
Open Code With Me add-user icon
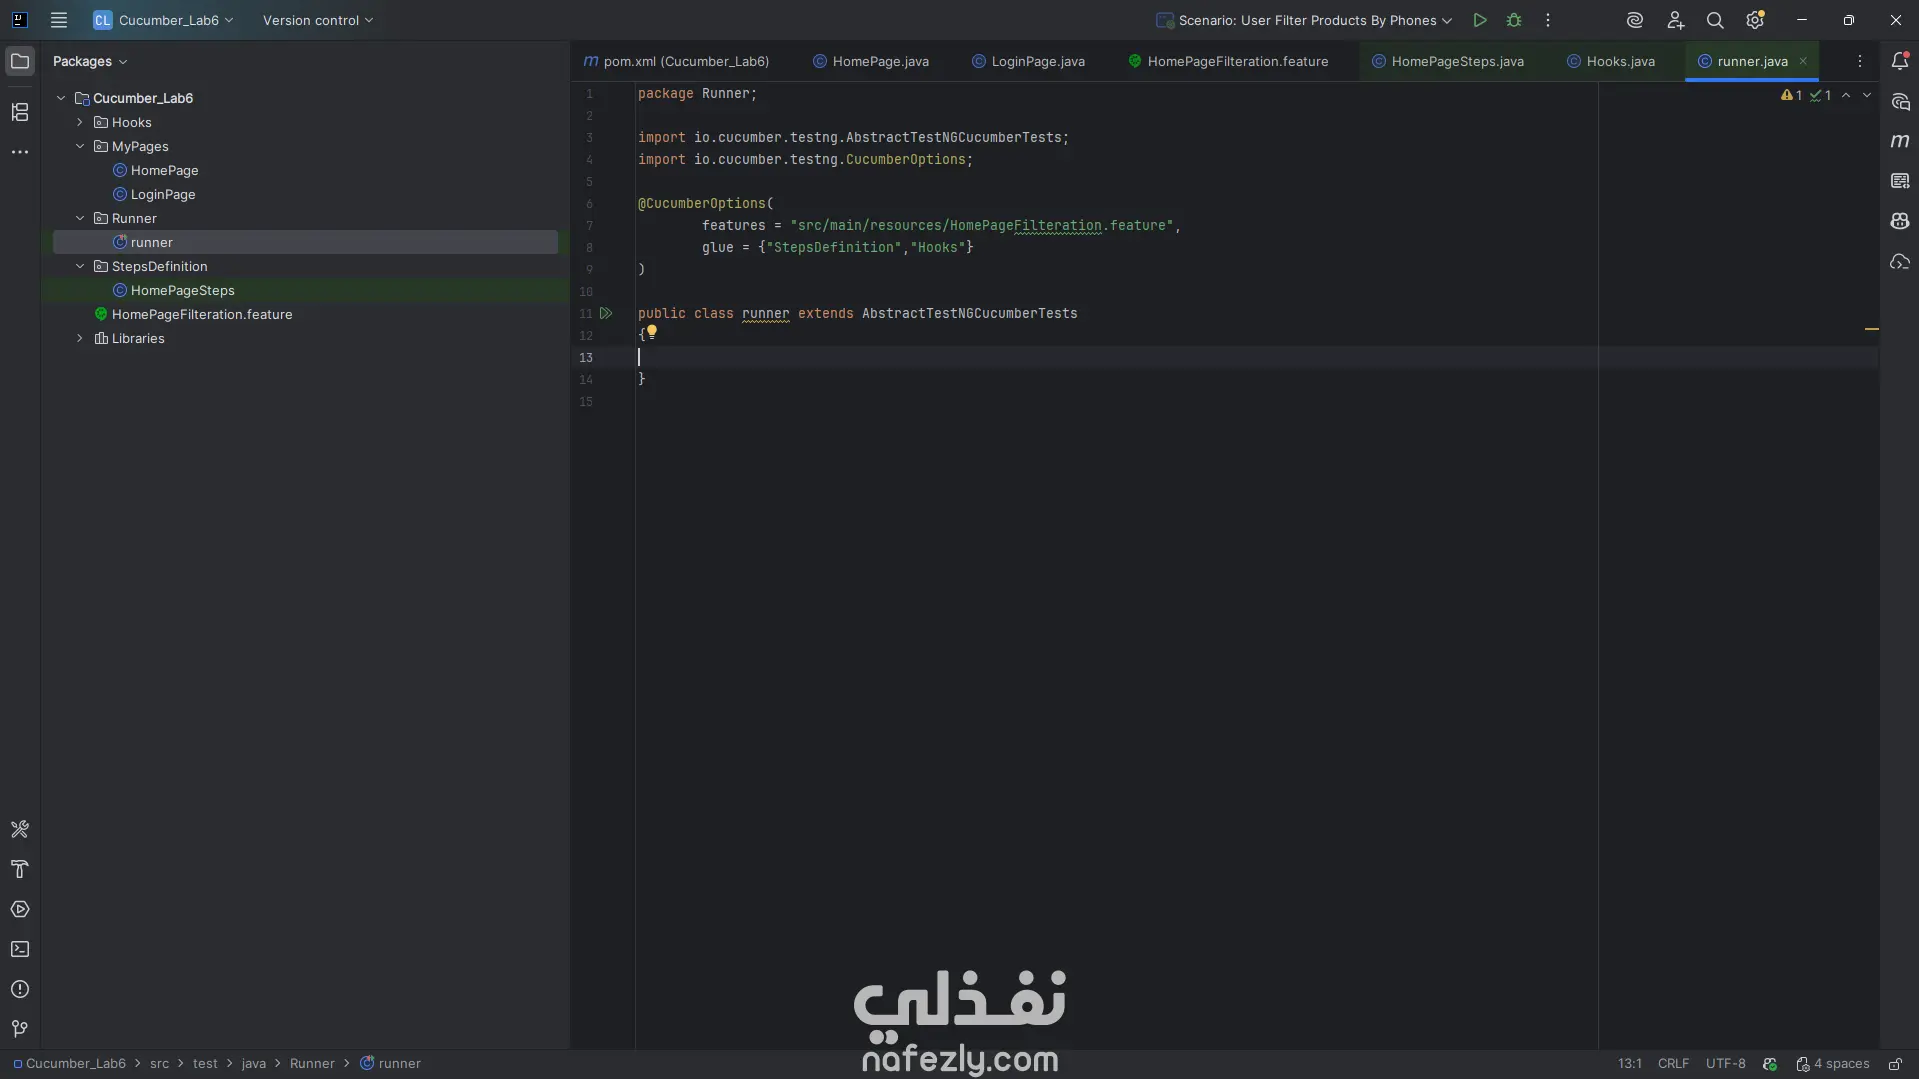point(1675,20)
